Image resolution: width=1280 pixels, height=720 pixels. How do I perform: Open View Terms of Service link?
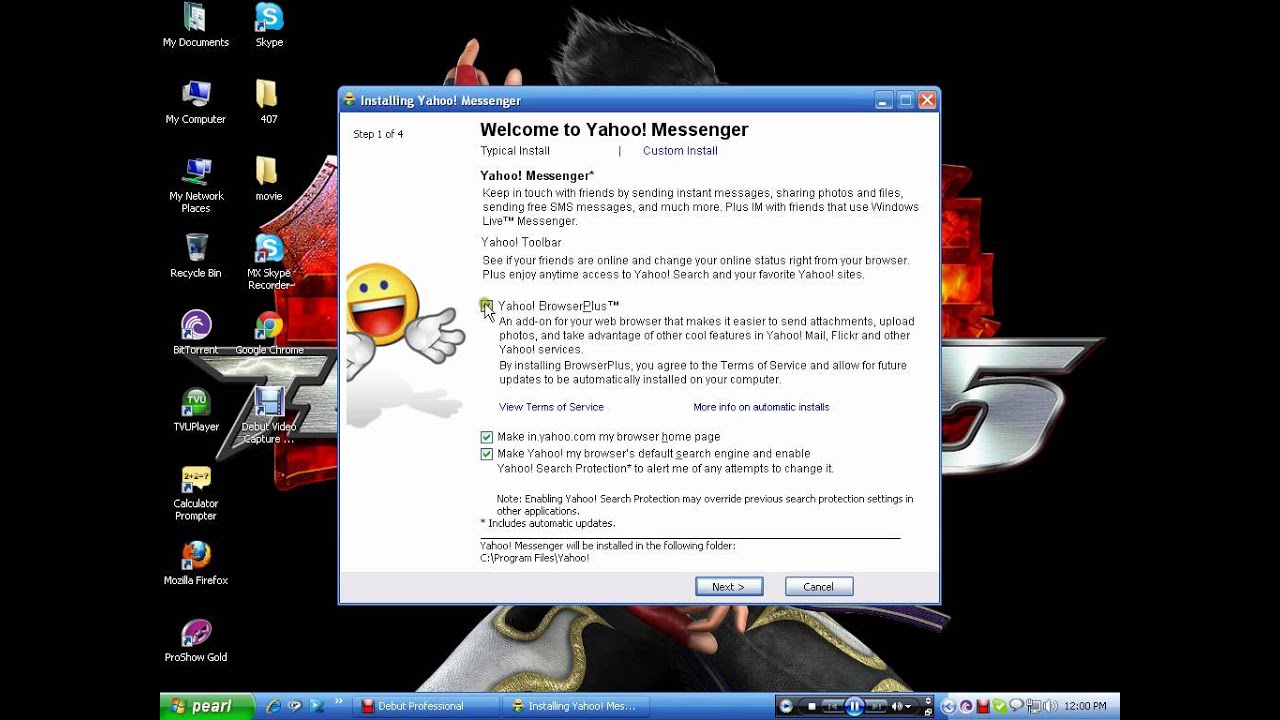coord(551,407)
